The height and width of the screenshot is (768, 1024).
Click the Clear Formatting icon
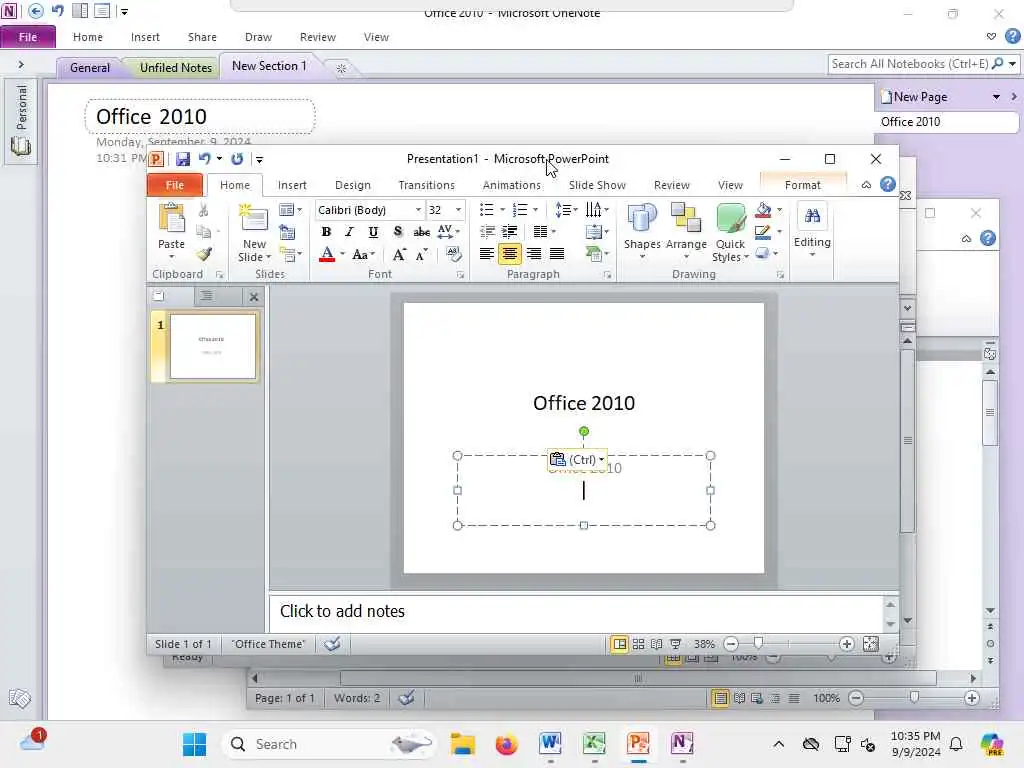click(x=453, y=254)
